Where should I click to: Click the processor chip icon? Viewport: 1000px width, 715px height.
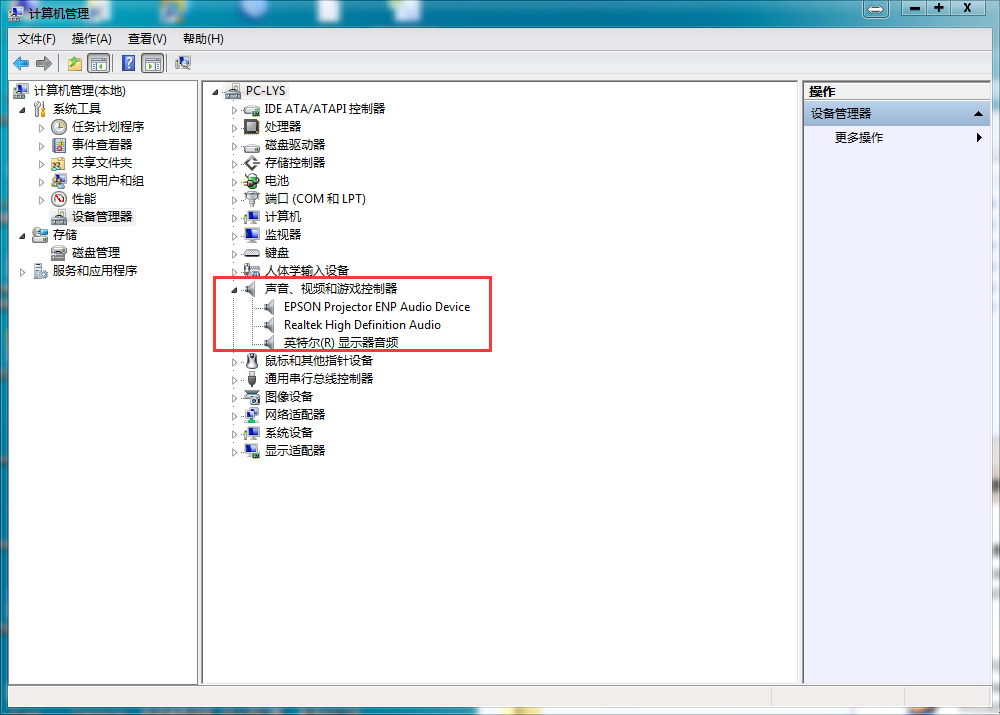point(252,127)
